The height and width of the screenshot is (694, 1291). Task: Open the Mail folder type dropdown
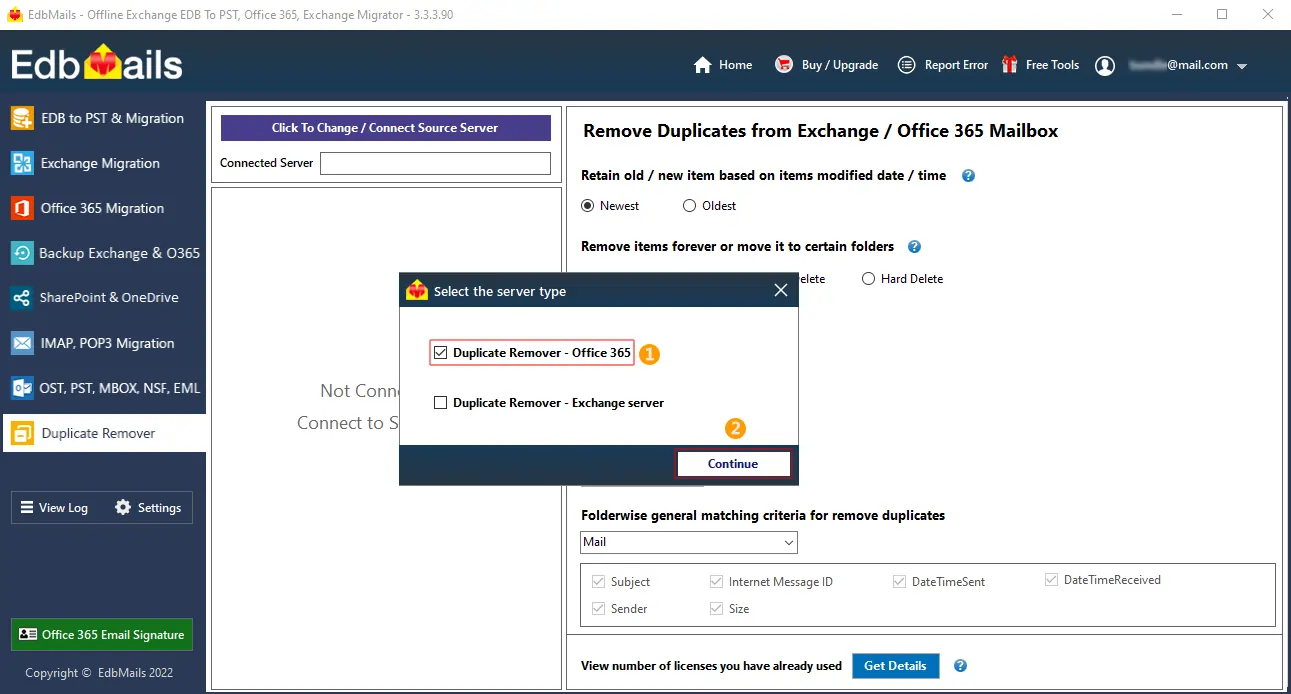point(689,542)
